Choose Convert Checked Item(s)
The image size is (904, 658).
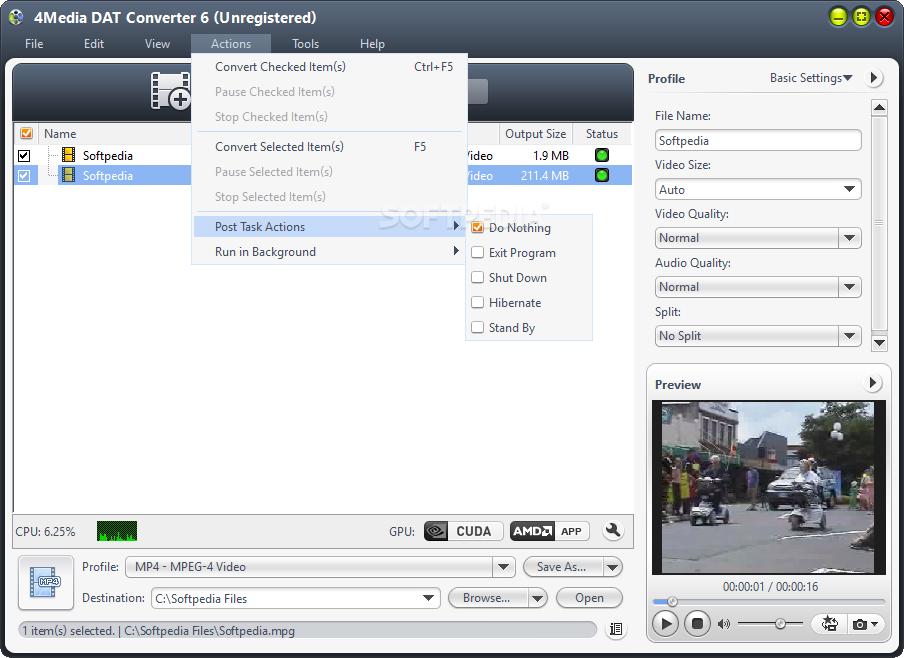330,67
